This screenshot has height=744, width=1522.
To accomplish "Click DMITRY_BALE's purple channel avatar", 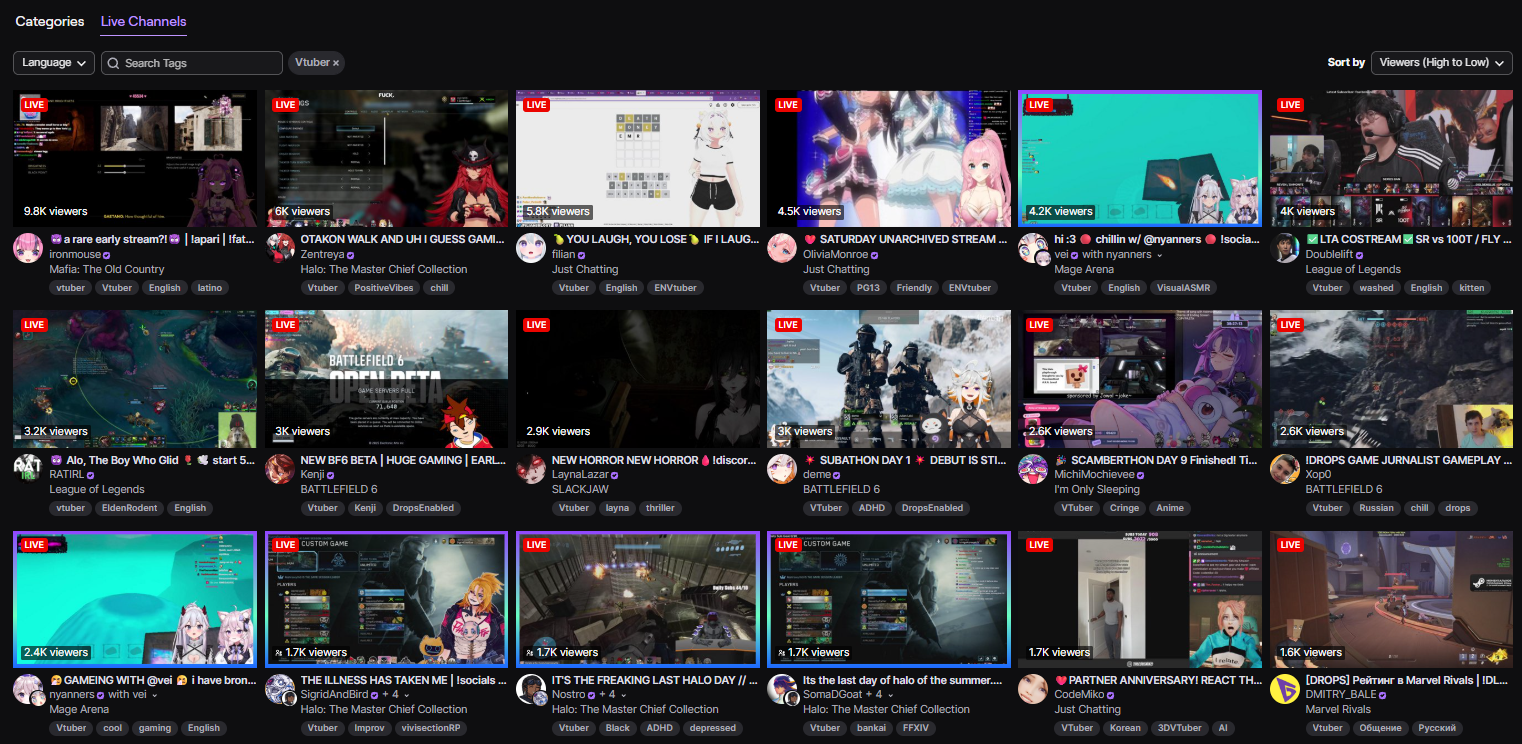I will (1285, 688).
